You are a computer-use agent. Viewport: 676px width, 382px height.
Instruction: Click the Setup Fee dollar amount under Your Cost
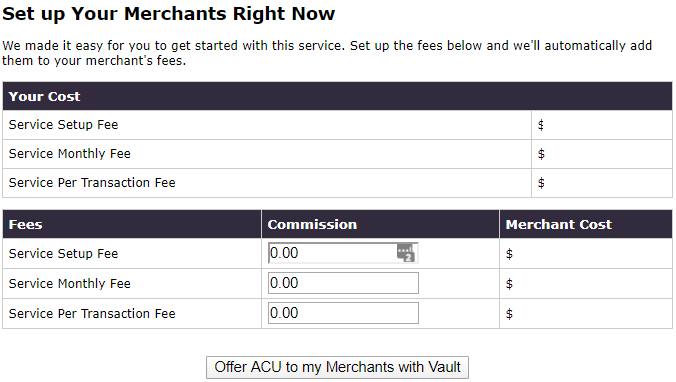pyautogui.click(x=541, y=125)
